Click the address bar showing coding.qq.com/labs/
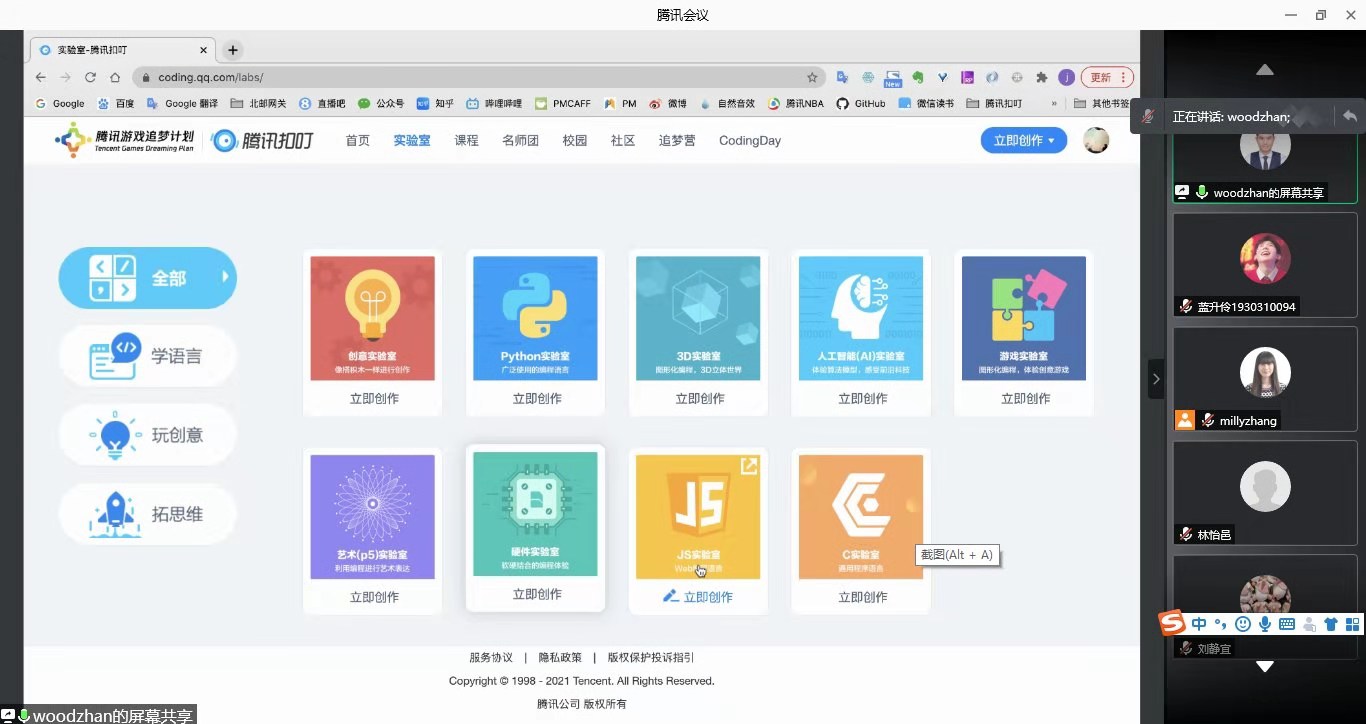This screenshot has height=724, width=1366. 478,77
